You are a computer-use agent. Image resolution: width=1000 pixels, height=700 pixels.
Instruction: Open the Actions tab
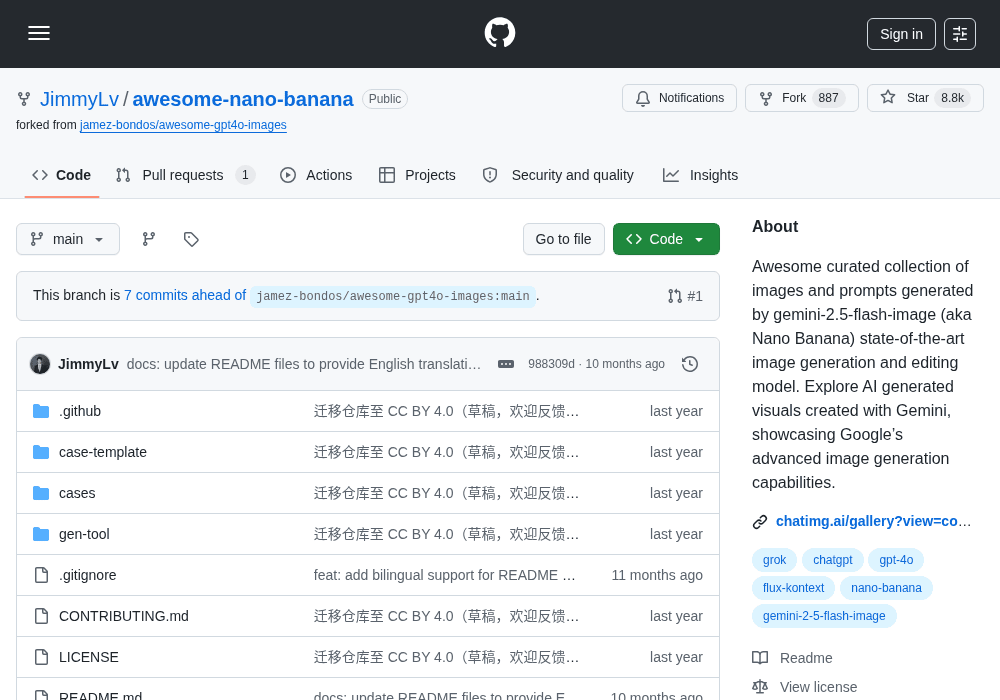316,175
